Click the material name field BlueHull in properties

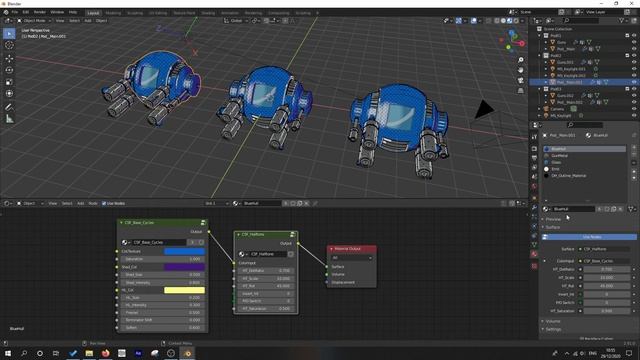(x=573, y=209)
